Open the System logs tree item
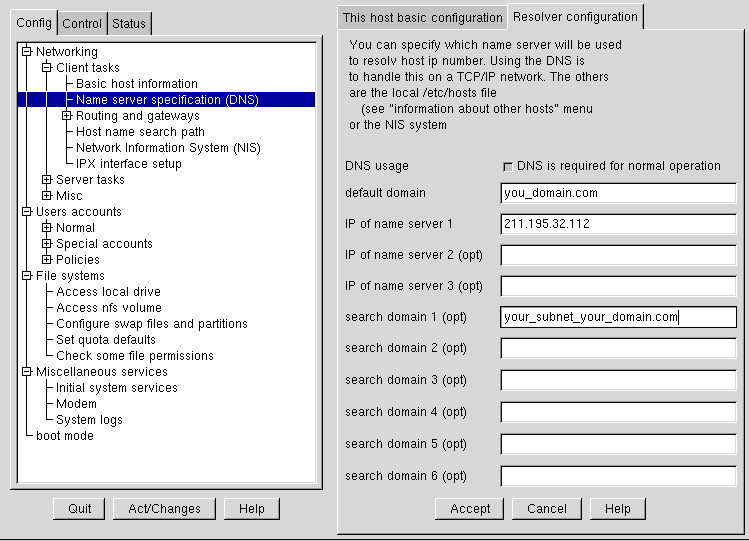Screen dimensions: 749x541 89,420
